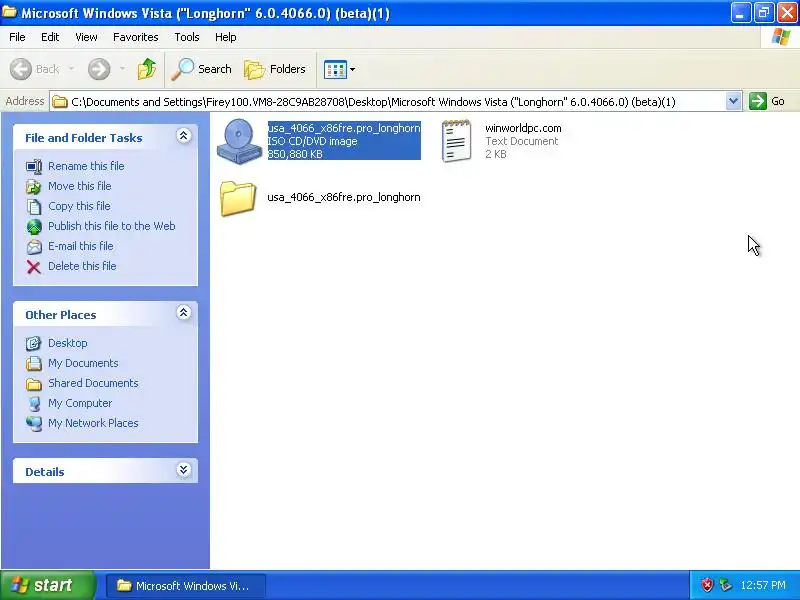Click the 12:57 PM taskbar clock
The image size is (800, 600).
point(763,586)
